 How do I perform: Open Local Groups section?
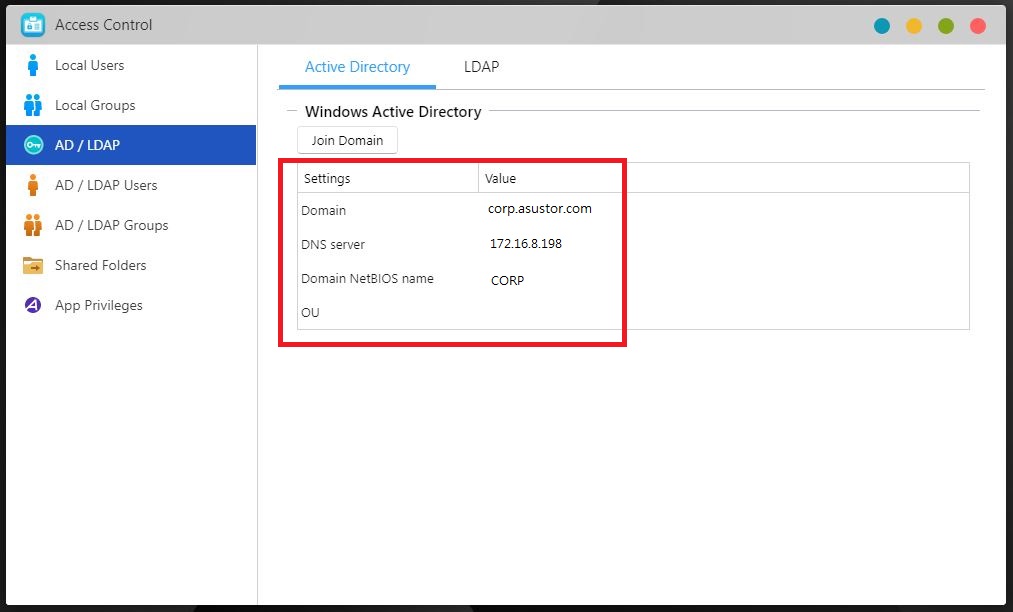point(131,105)
